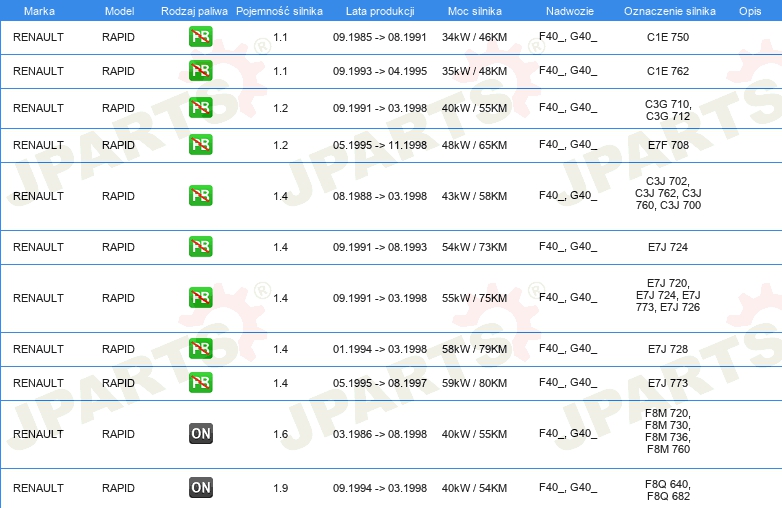
Task: Click the Pojemność silnika column header
Action: [x=279, y=11]
